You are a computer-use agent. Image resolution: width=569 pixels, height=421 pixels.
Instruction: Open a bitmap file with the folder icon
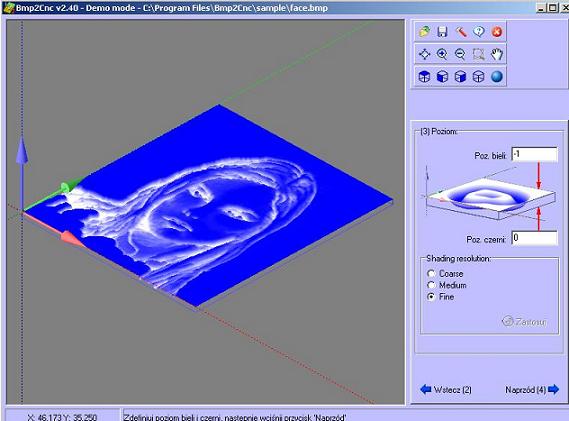424,32
